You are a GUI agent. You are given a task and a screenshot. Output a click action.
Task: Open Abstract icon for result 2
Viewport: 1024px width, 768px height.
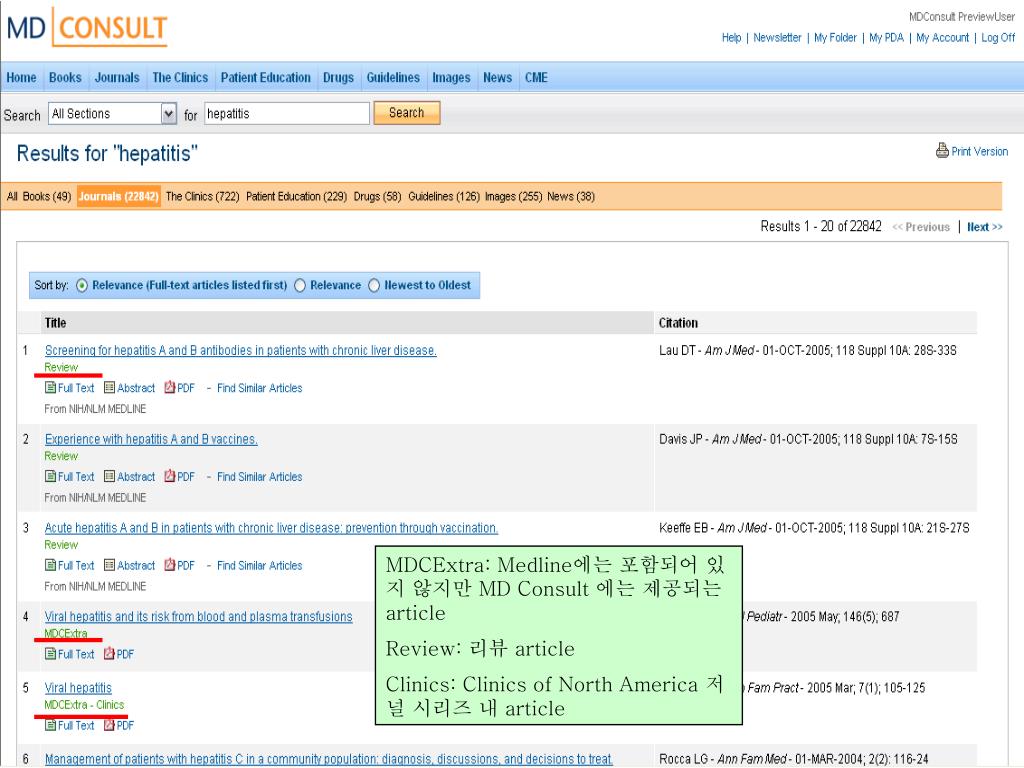(x=109, y=476)
